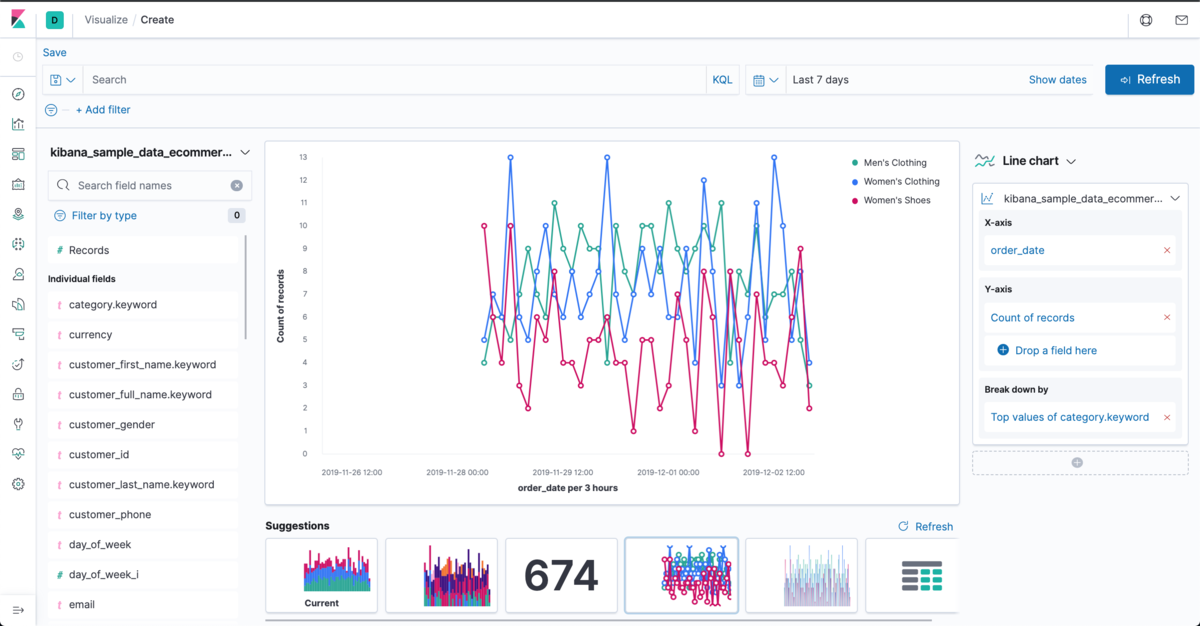Choose the selected line chart suggestion thumbnail
Viewport: 1200px width, 626px height.
(x=681, y=575)
